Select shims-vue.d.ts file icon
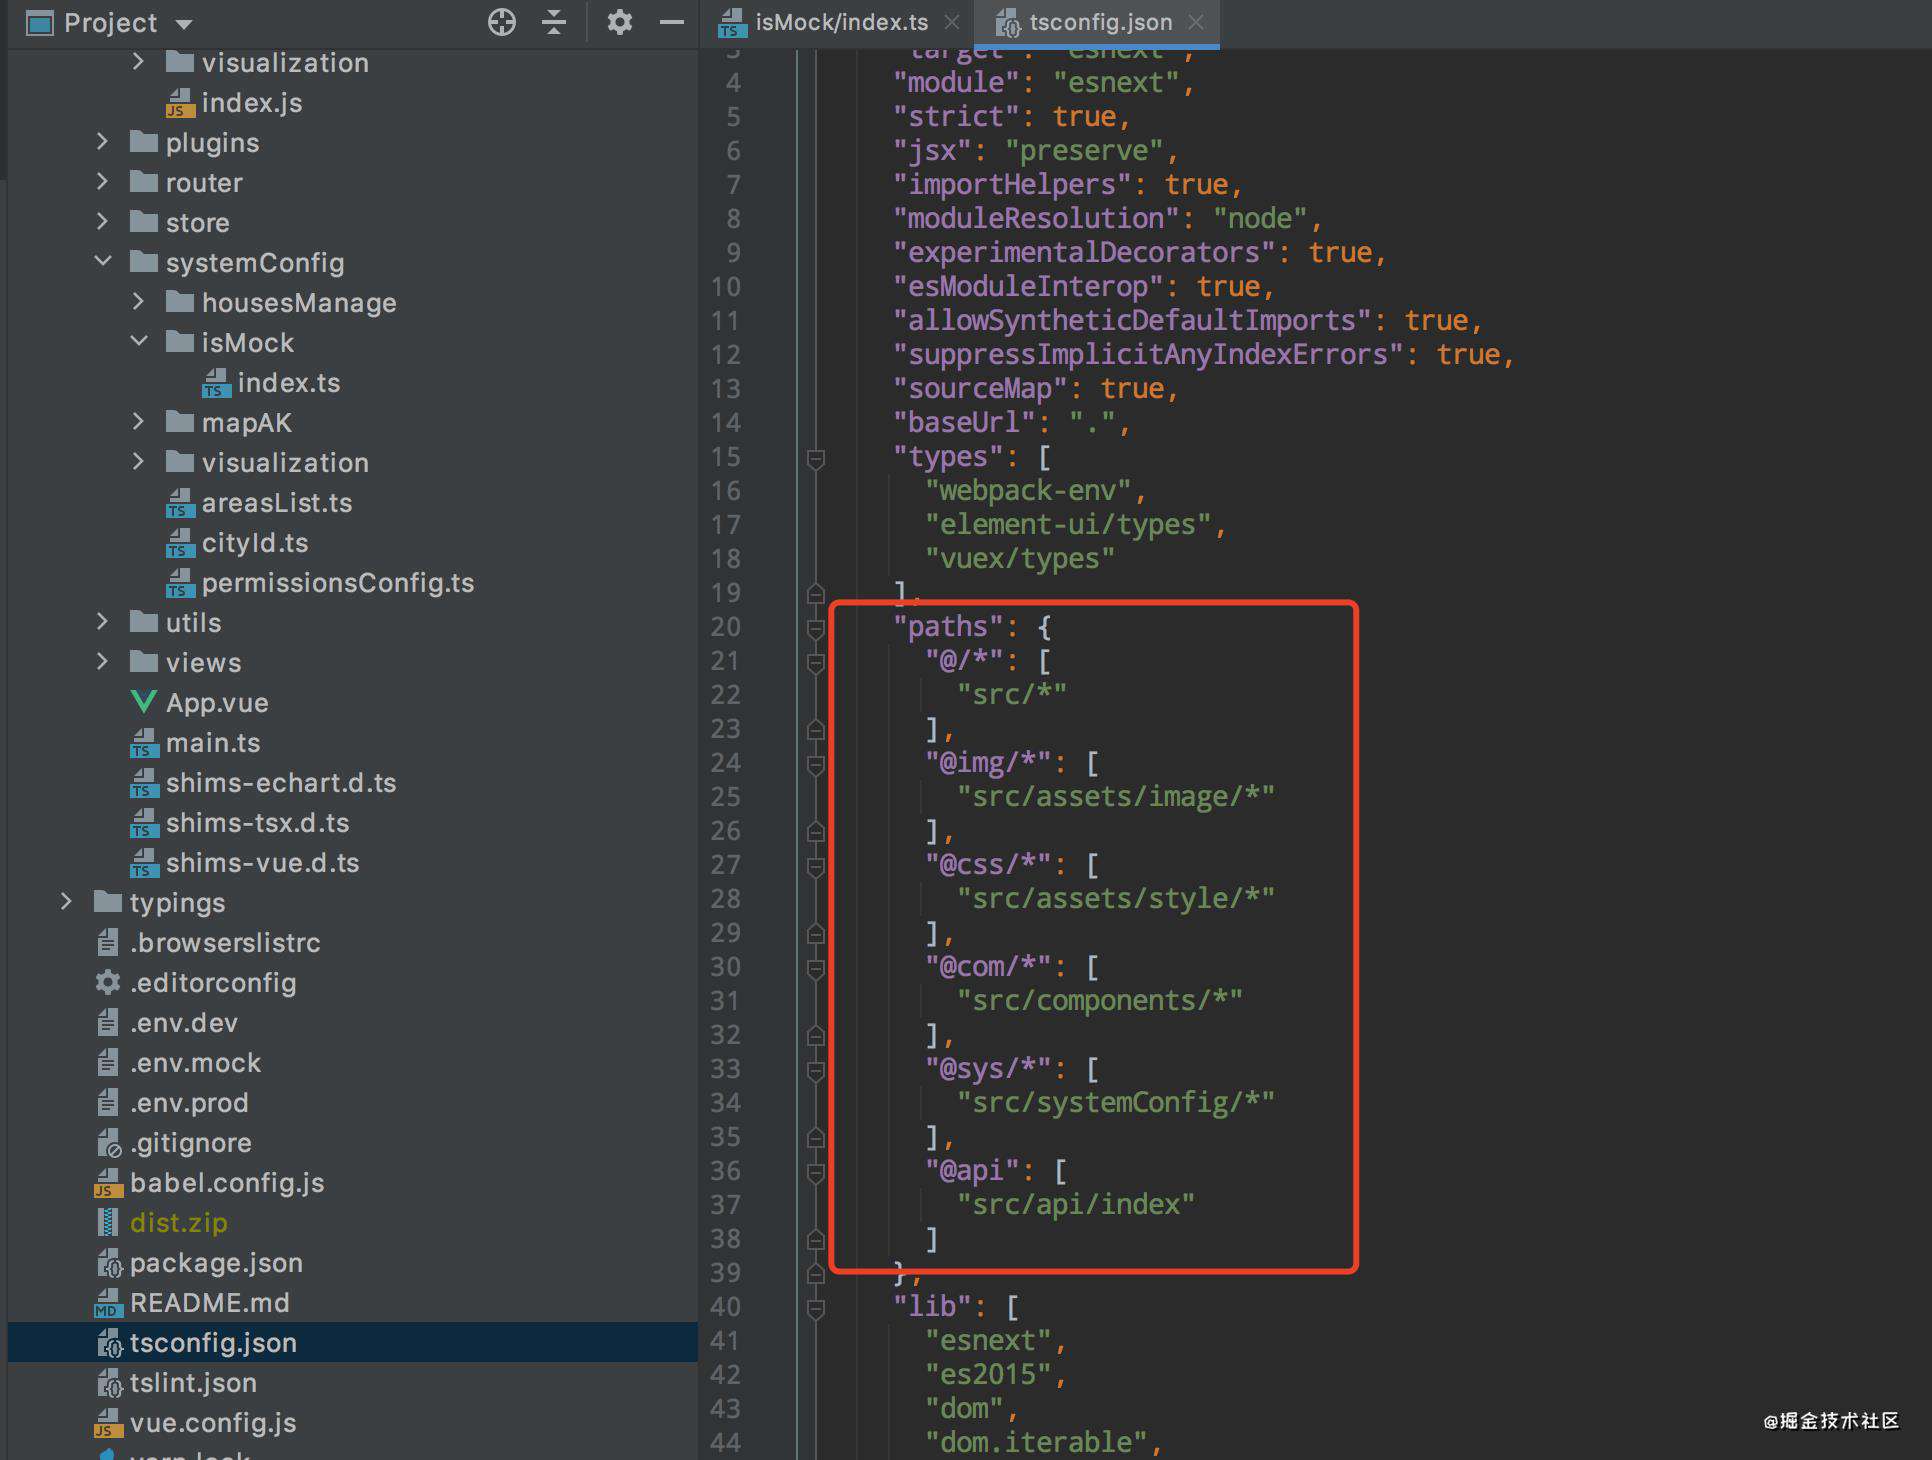The height and width of the screenshot is (1460, 1932). [144, 863]
